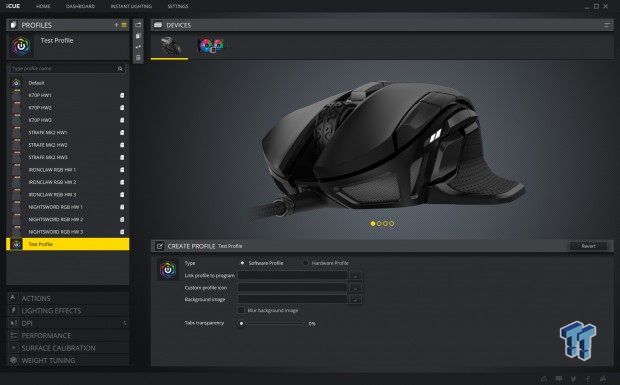
Task: Click the Custom profile icon field
Action: [292, 287]
